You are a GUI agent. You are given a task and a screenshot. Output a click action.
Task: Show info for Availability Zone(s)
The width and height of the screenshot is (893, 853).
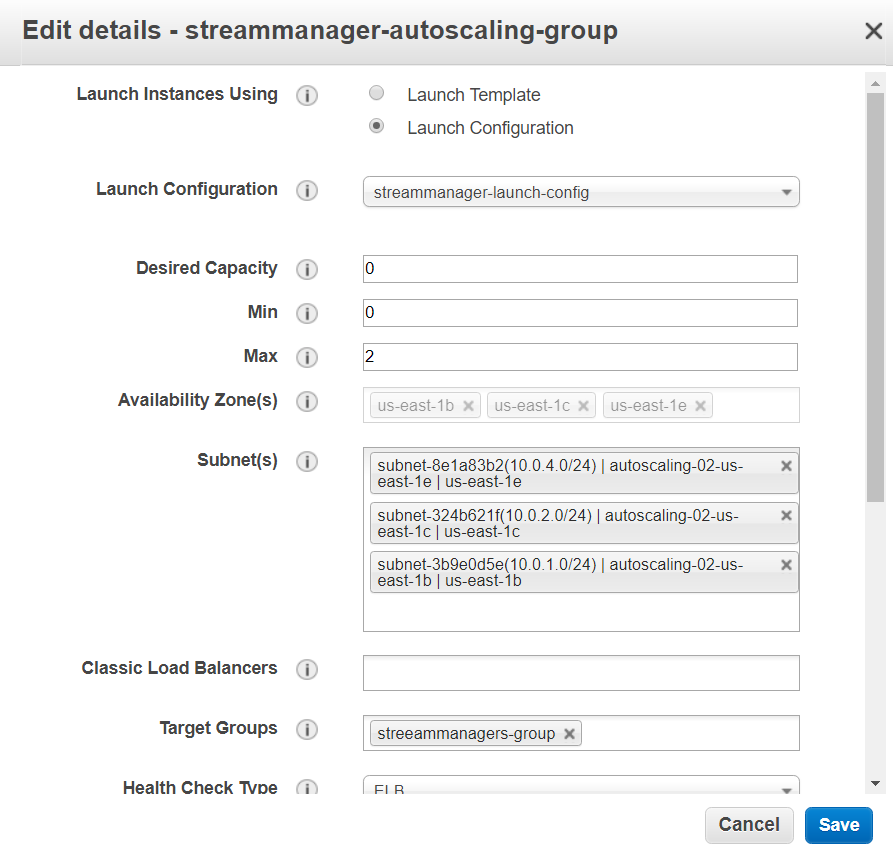(306, 401)
